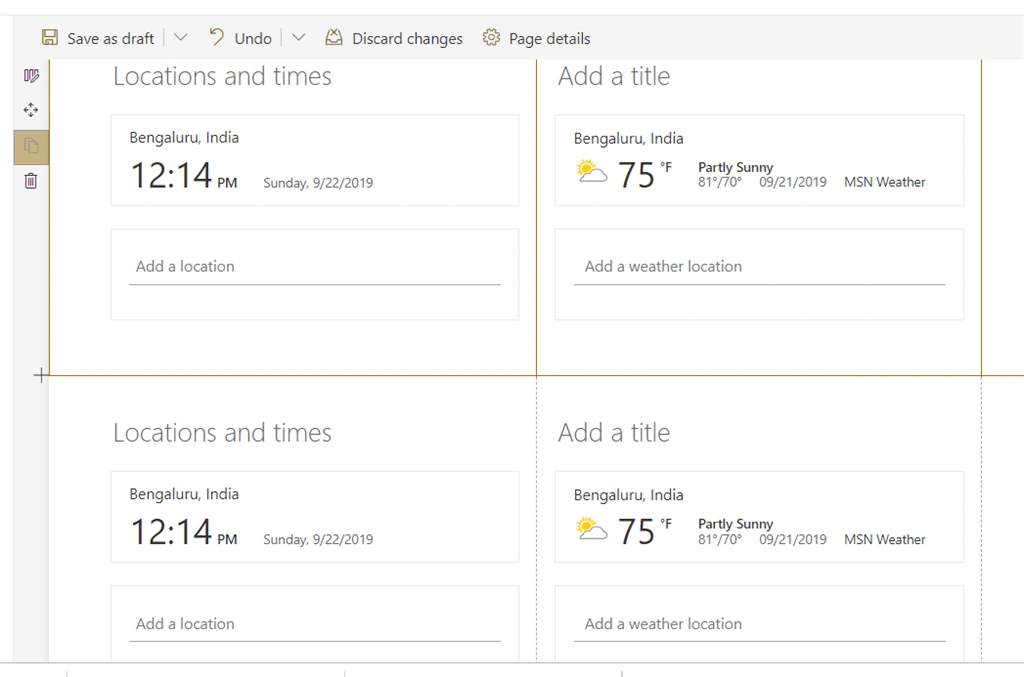
Task: Click the highlighted Duplicate section icon
Action: [x=31, y=146]
